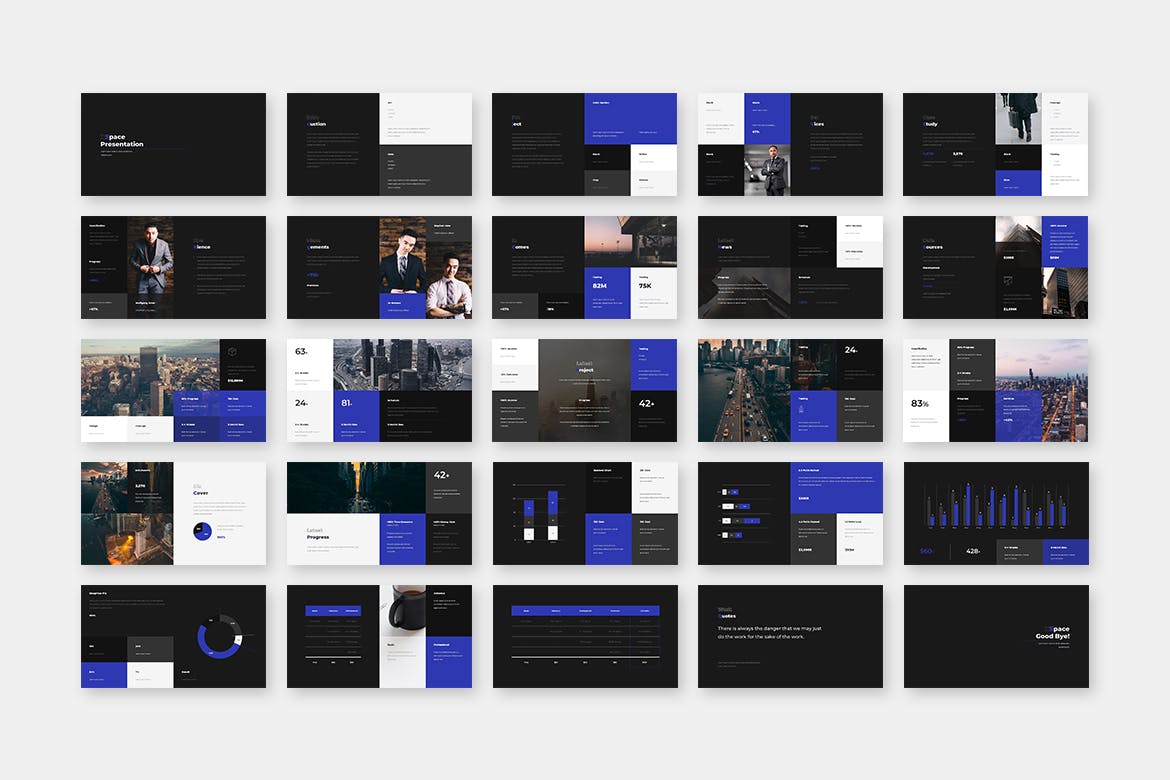1170x780 pixels.
Task: Select the slide with the blue donut chart
Action: click(x=173, y=636)
